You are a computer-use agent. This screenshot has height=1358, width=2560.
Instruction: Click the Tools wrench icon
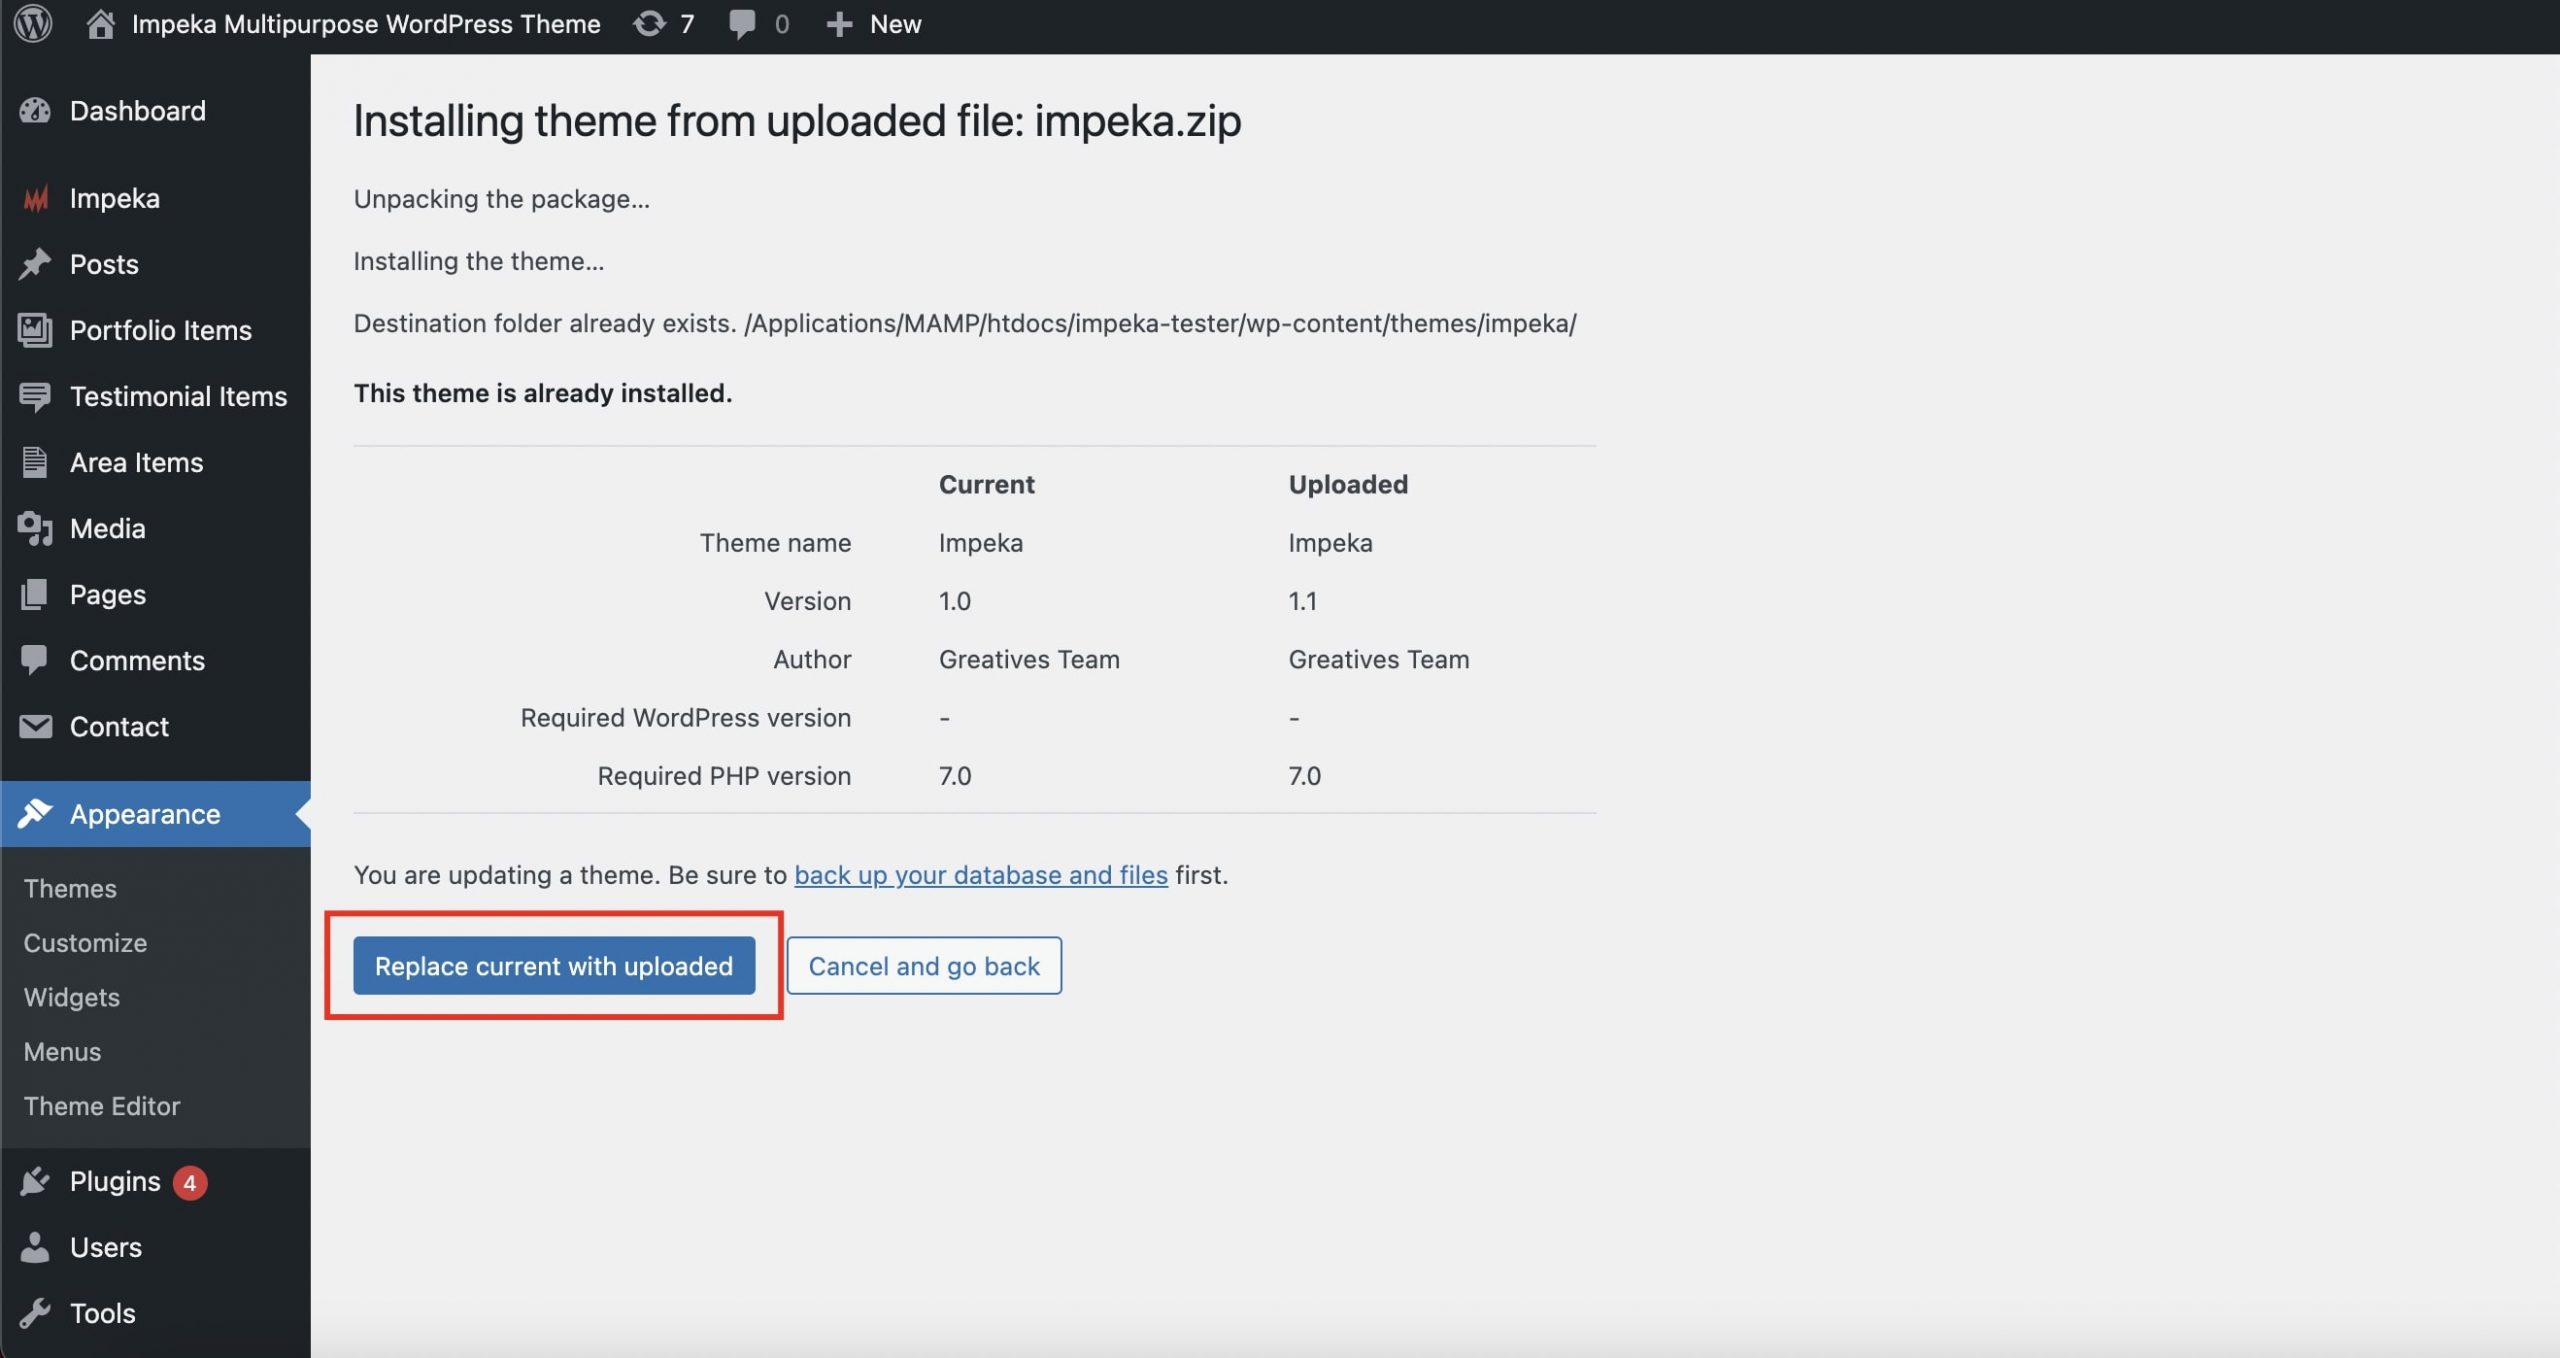tap(35, 1312)
